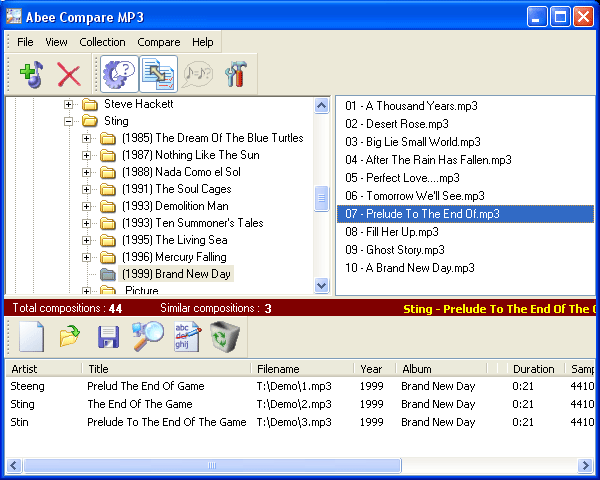The height and width of the screenshot is (480, 600).
Task: Select the (1988) Nada Como el Sol folder
Action: pos(181,172)
